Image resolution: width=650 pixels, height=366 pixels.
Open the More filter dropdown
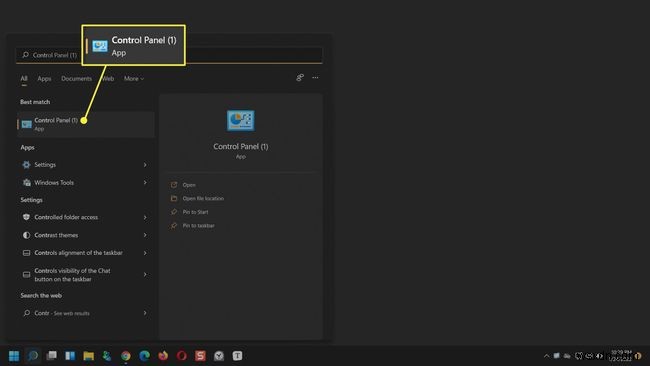point(134,78)
